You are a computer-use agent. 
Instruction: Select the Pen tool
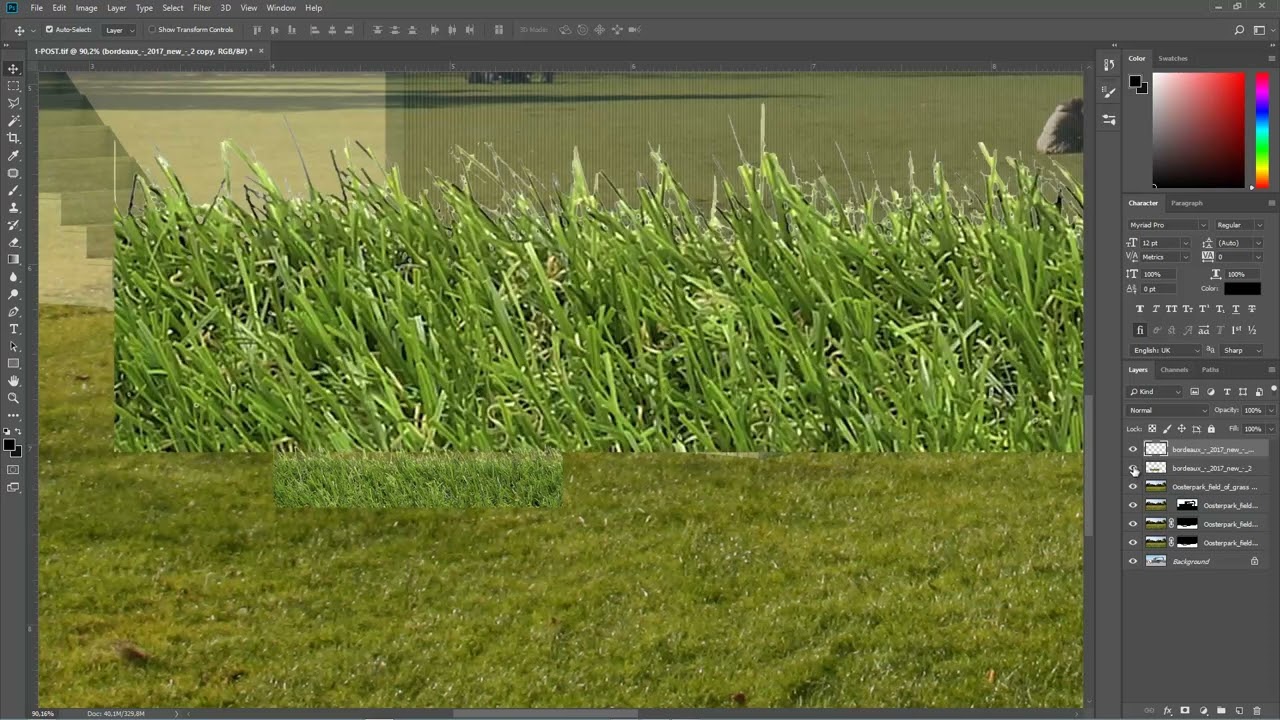click(x=13, y=311)
